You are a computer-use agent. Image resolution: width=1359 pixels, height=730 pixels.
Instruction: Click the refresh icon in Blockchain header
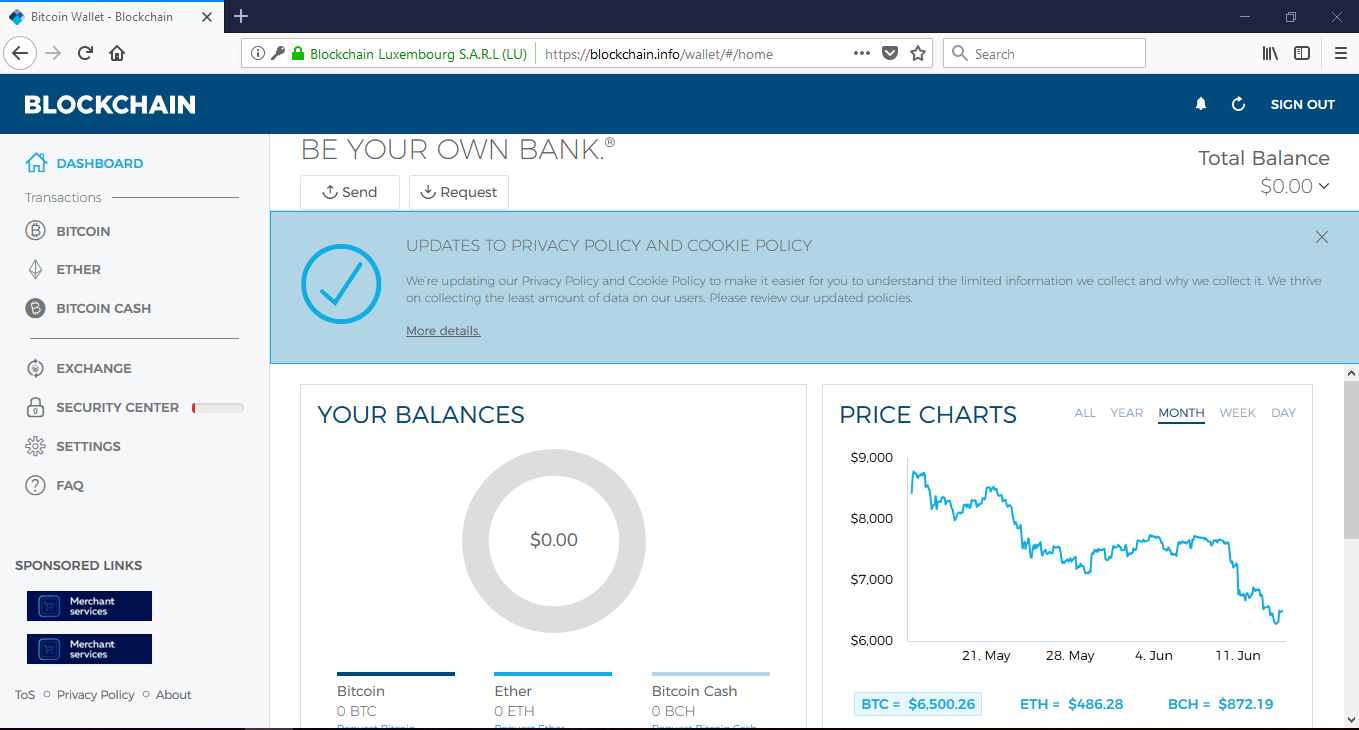click(1238, 104)
